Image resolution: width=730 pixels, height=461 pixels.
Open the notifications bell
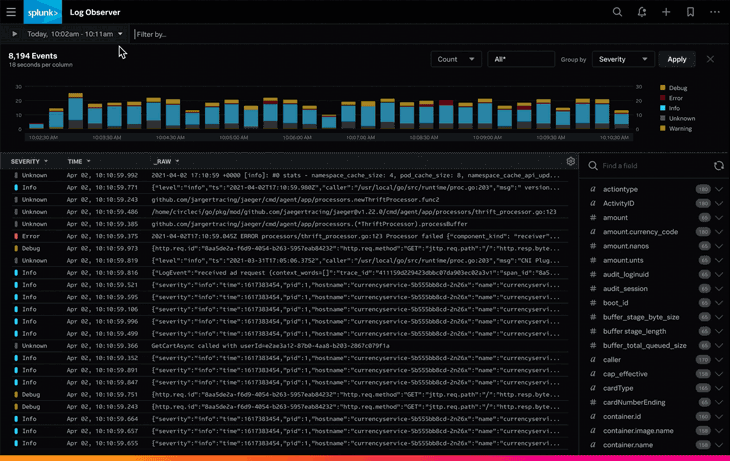pos(641,12)
